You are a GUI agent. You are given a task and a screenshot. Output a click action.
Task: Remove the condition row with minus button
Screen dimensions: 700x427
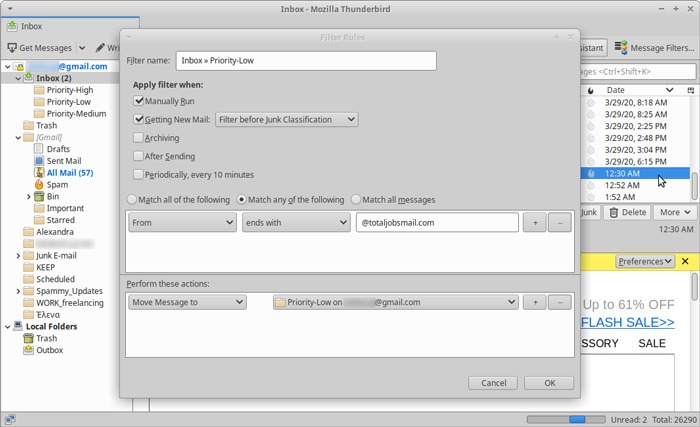point(560,222)
